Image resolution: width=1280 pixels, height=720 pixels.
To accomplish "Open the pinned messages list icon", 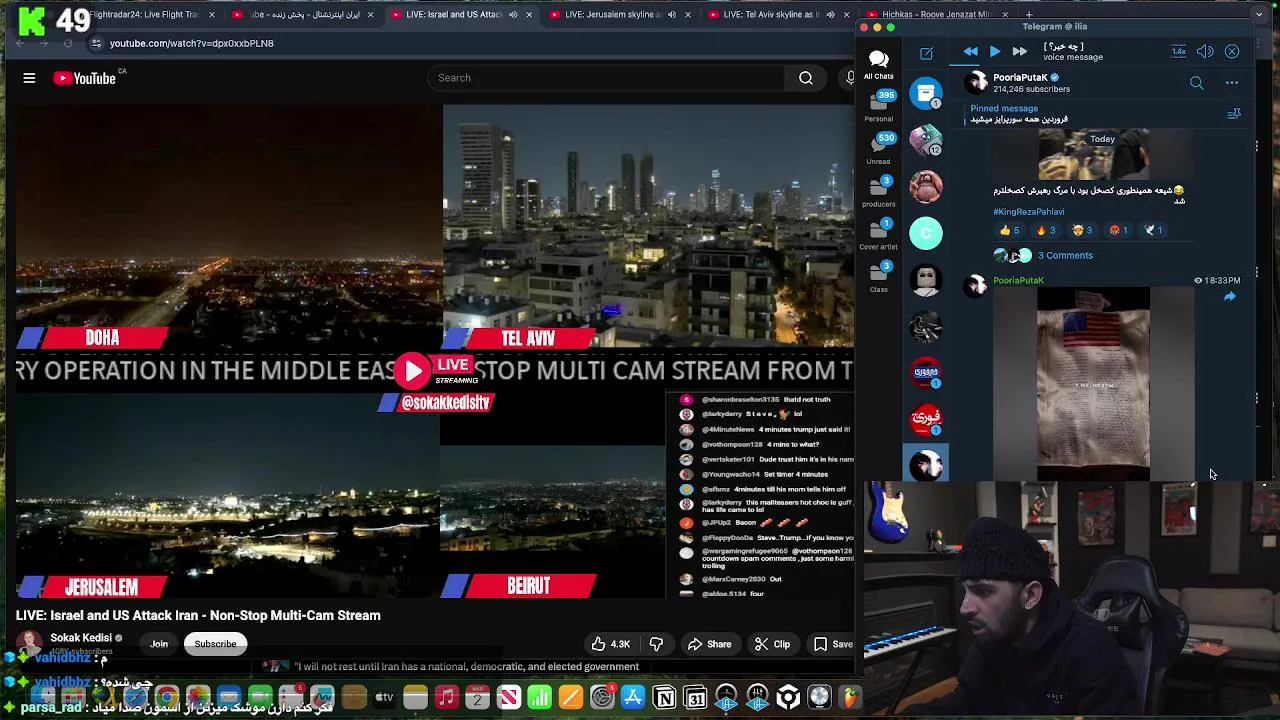I will pyautogui.click(x=1234, y=114).
